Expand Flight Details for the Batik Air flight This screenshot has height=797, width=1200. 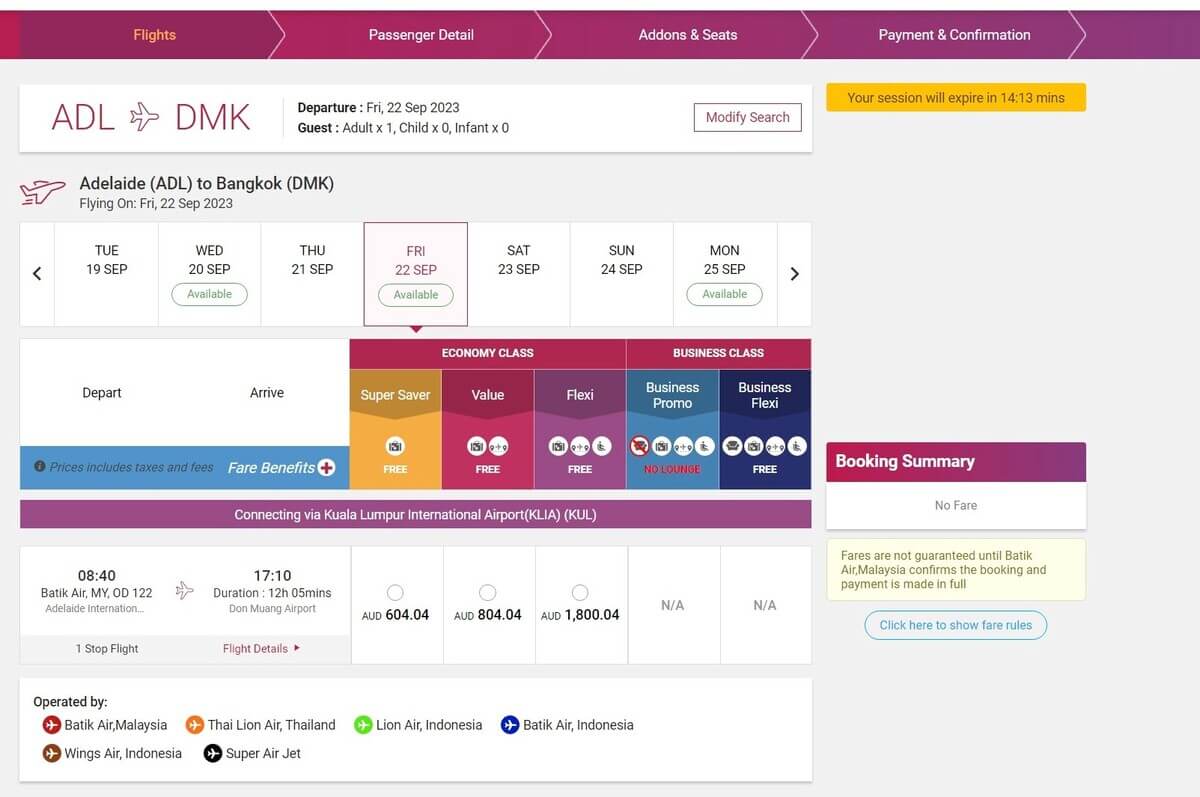pos(261,648)
